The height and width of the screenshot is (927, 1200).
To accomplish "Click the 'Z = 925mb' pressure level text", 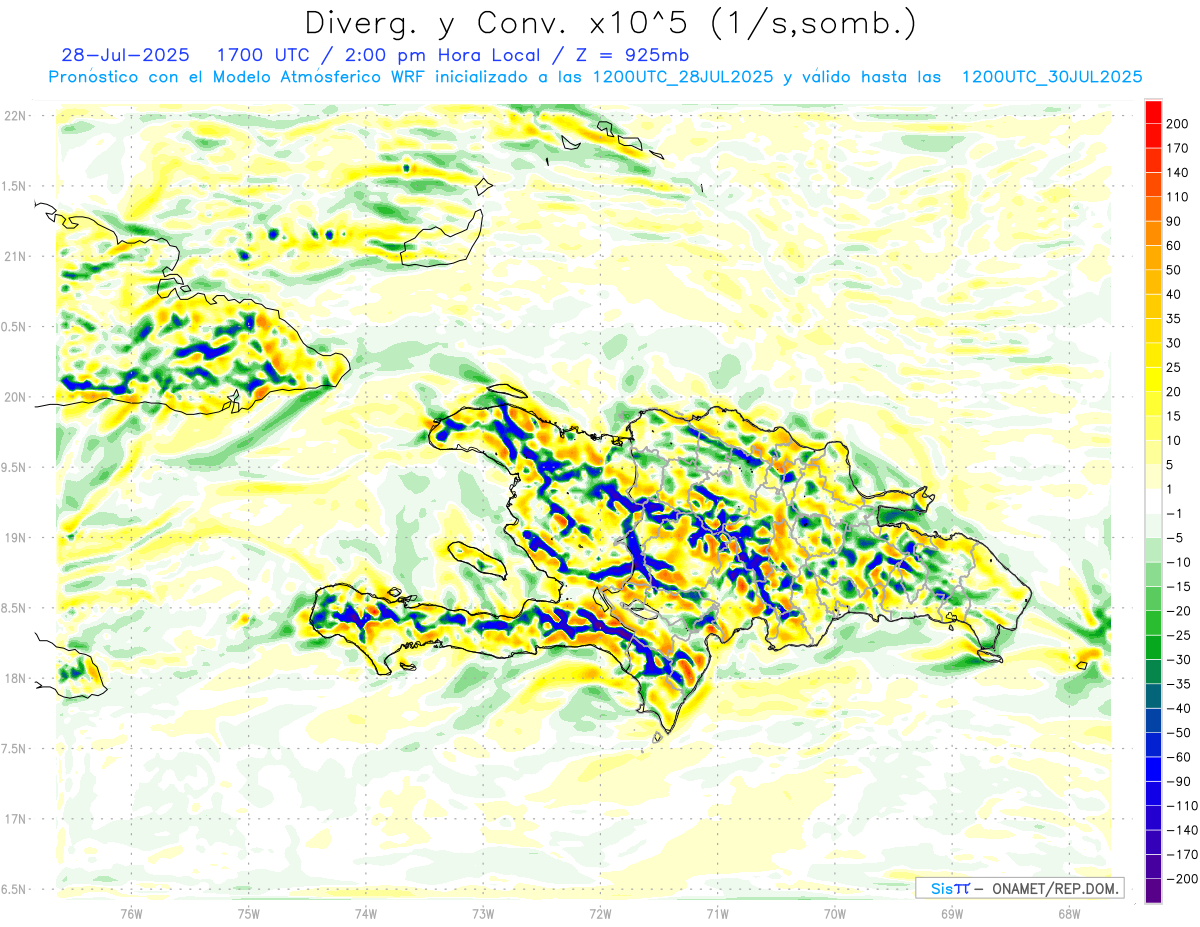I will pyautogui.click(x=632, y=54).
